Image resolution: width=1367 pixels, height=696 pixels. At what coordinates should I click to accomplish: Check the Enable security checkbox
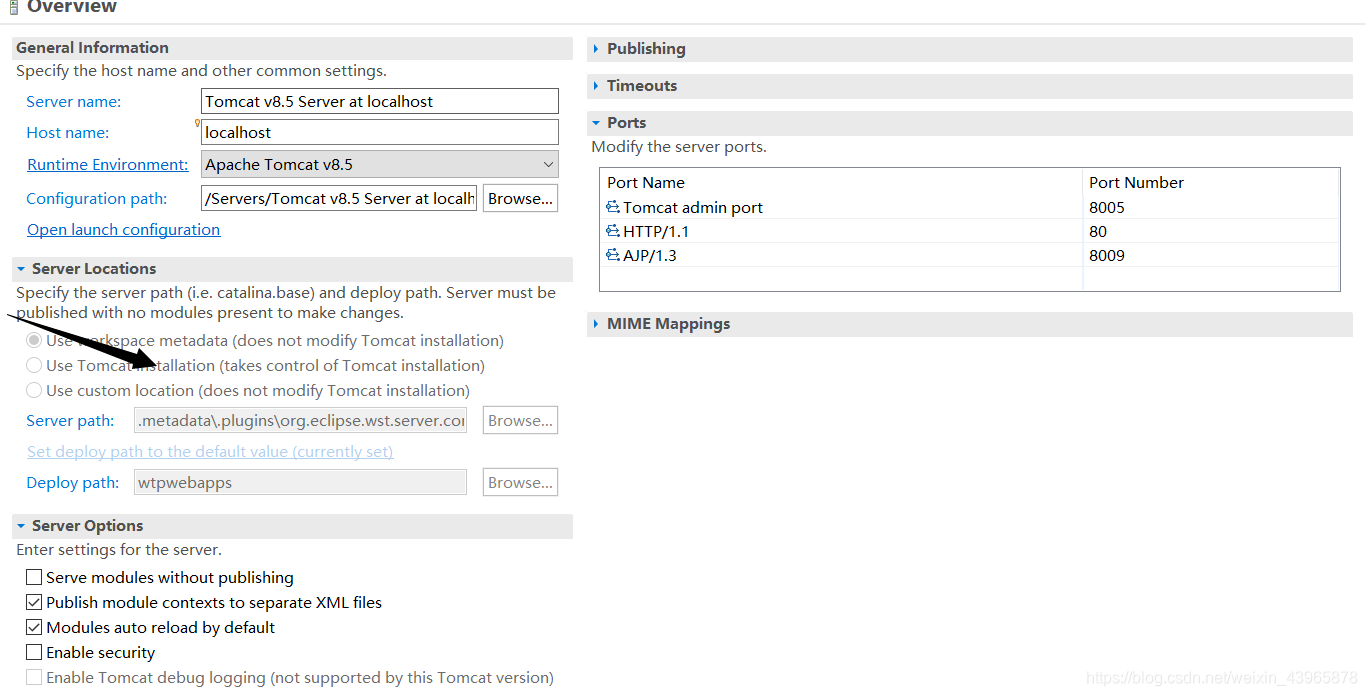tap(34, 652)
